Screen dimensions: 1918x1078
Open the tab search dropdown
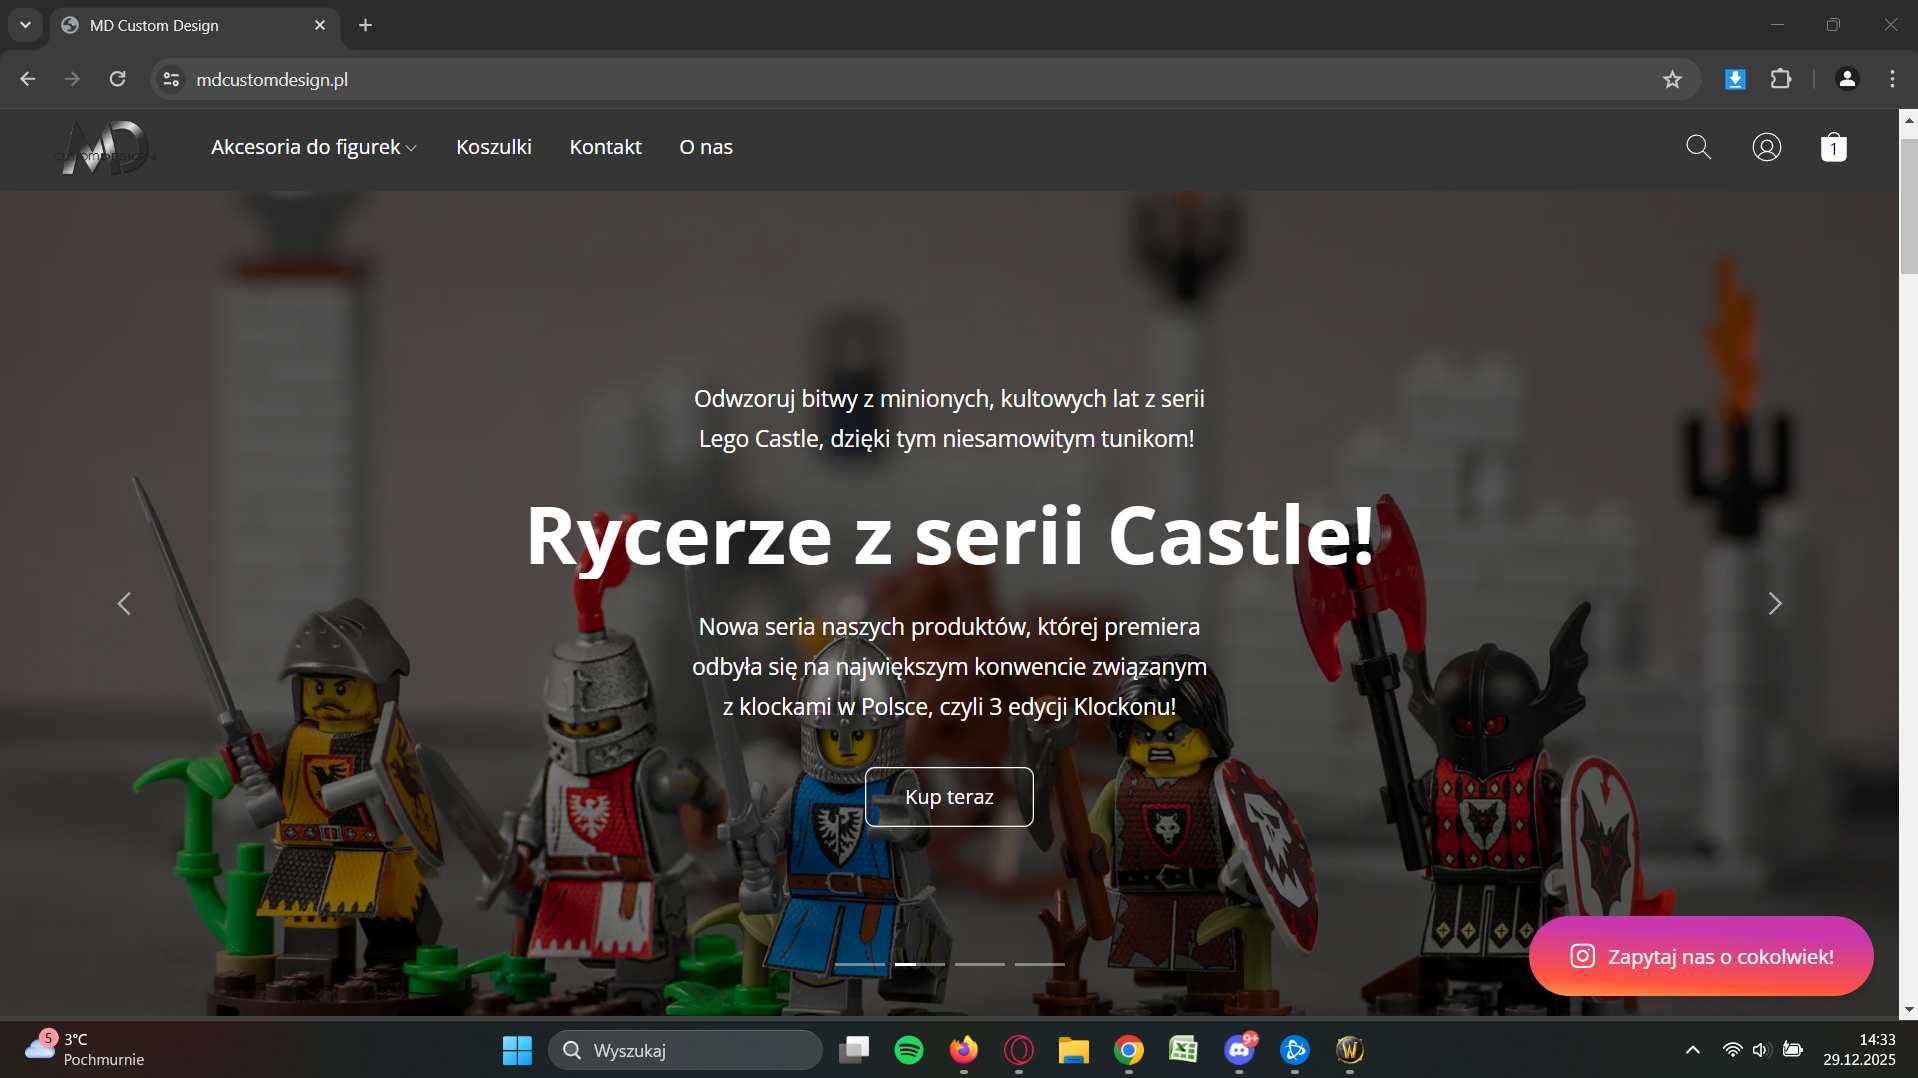pyautogui.click(x=25, y=25)
